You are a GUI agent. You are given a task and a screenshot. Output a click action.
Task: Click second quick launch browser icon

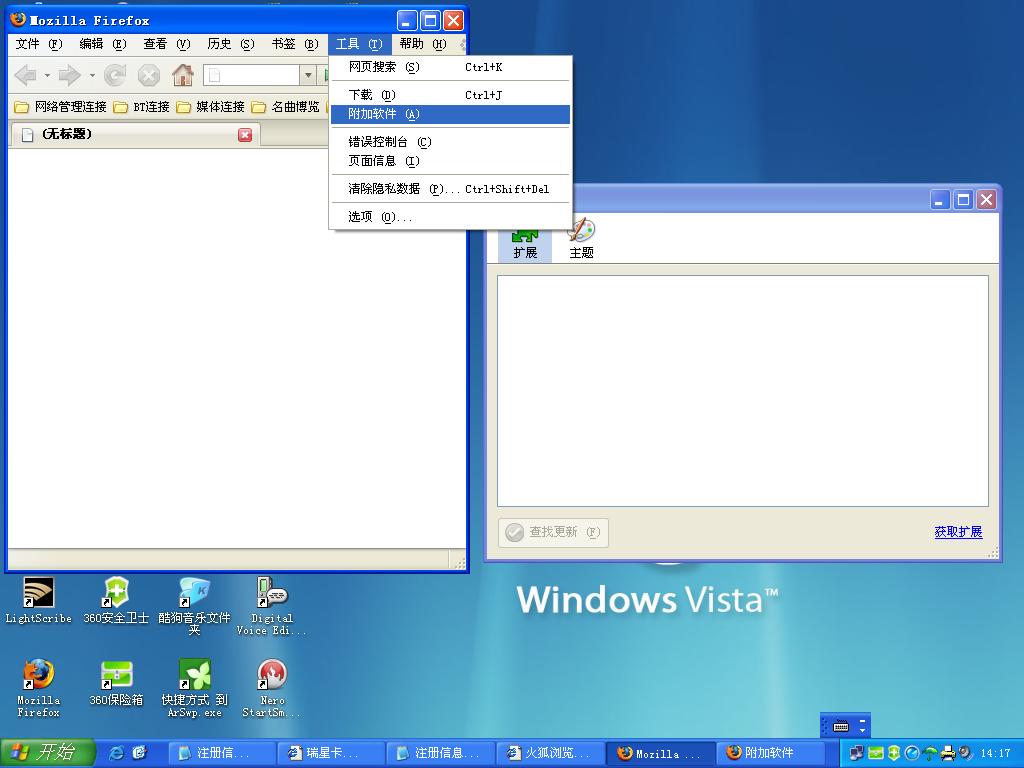(140, 753)
